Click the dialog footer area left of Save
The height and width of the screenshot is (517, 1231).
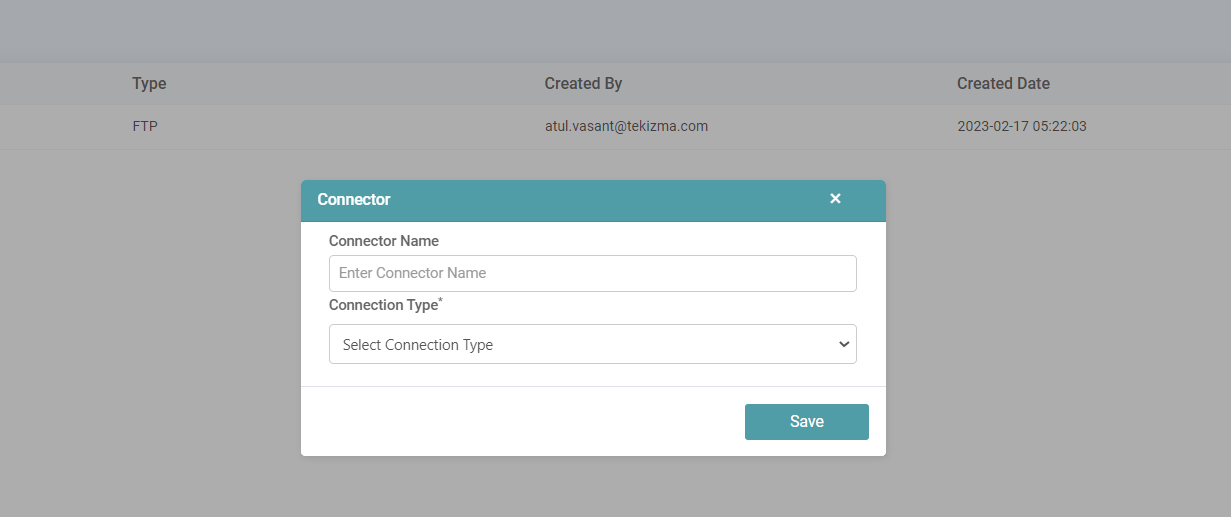tap(520, 422)
